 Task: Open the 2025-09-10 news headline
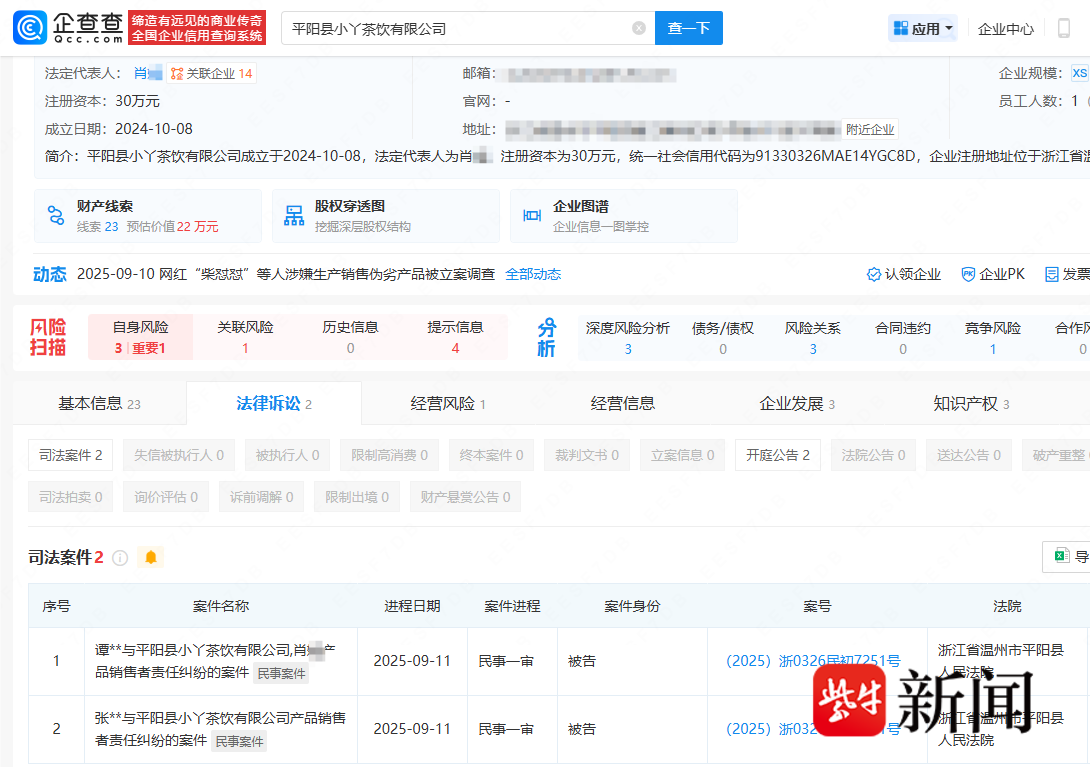click(286, 274)
